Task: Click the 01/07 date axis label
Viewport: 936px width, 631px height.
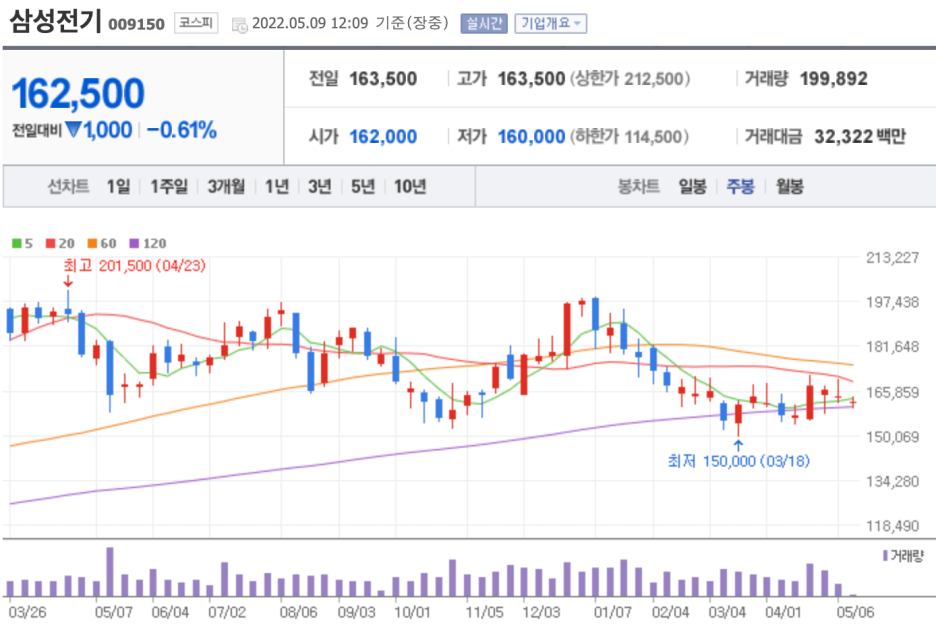Action: pos(612,612)
